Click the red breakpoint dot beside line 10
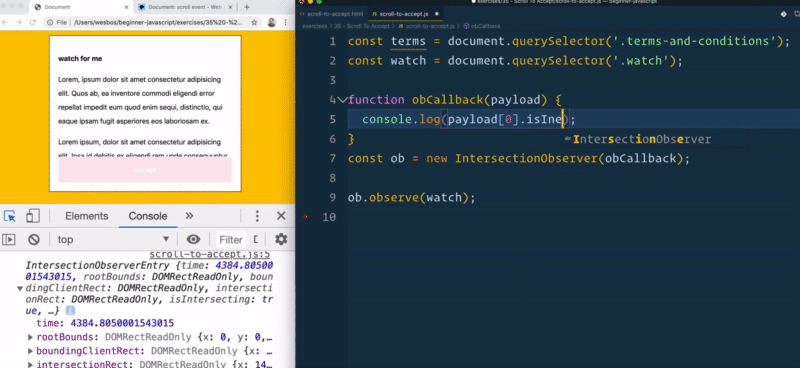The height and width of the screenshot is (368, 800). click(x=306, y=217)
